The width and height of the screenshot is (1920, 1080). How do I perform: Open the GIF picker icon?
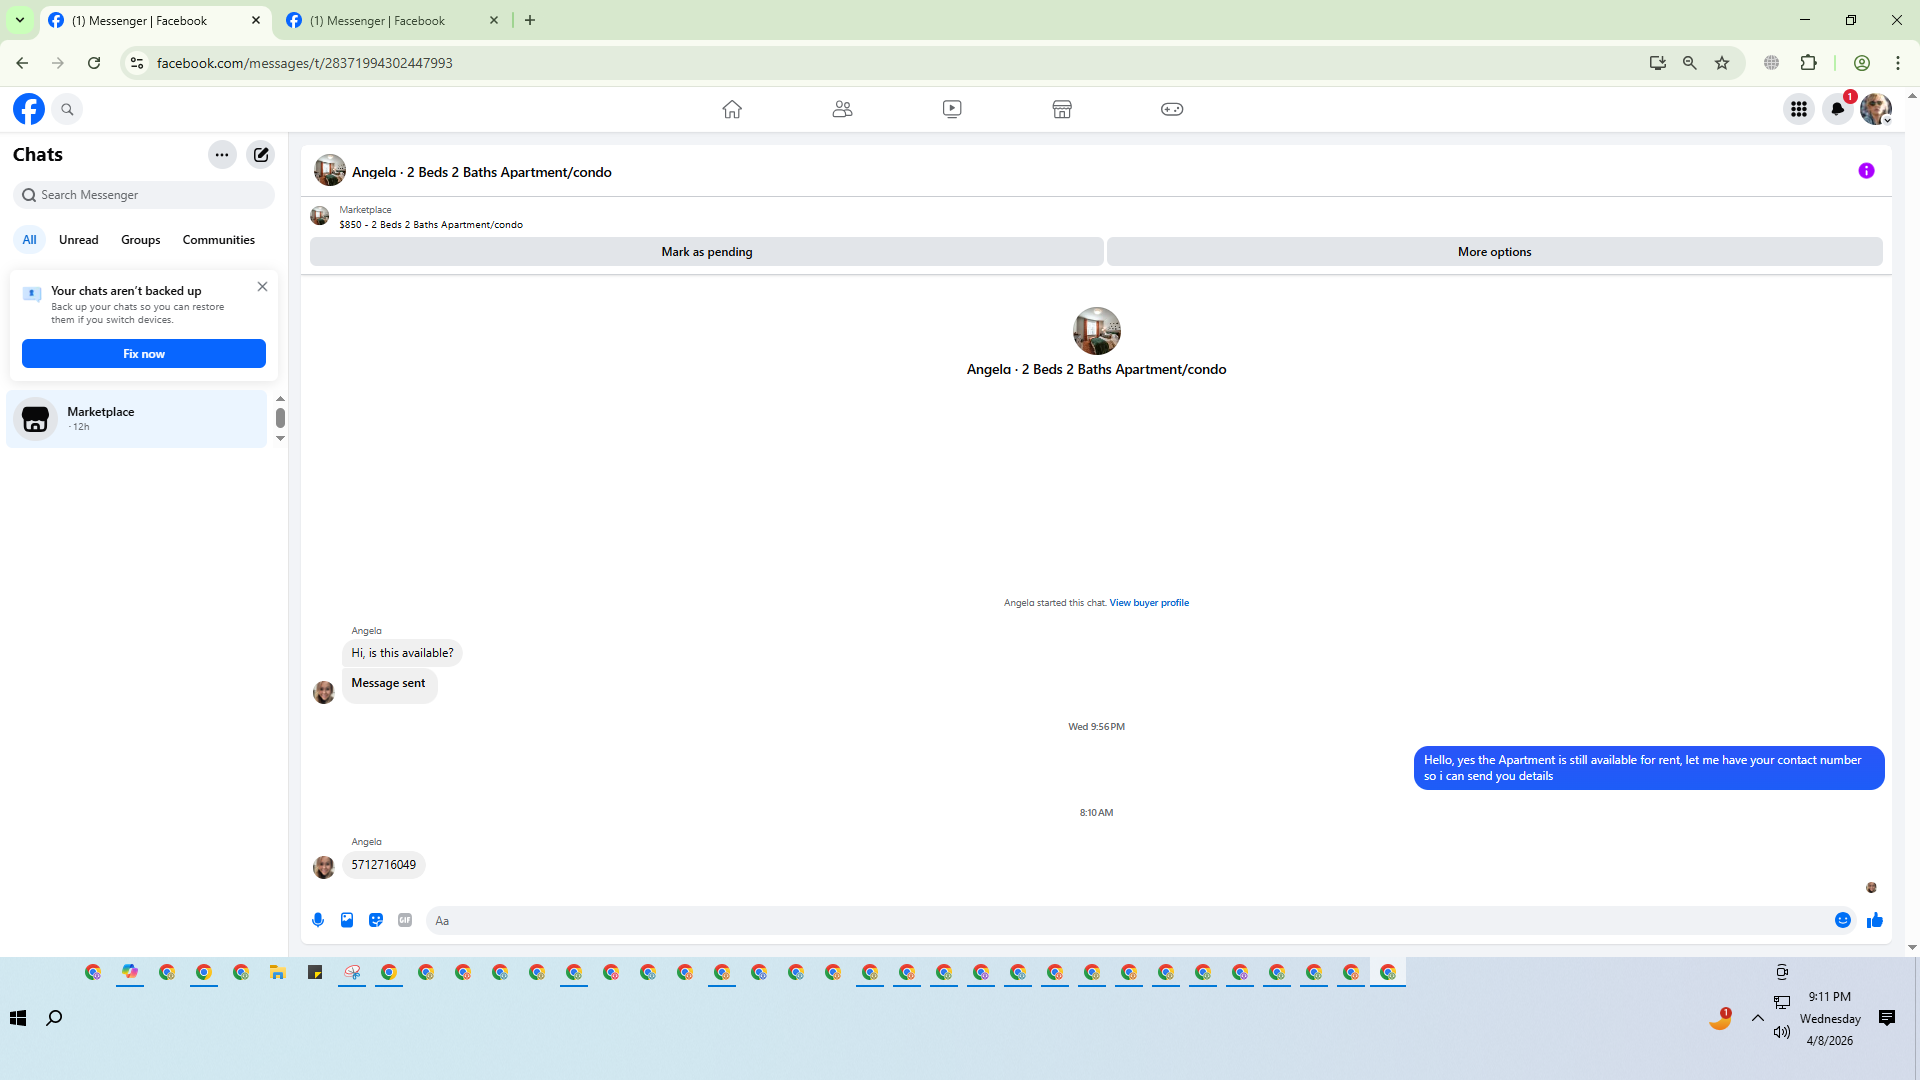(405, 920)
